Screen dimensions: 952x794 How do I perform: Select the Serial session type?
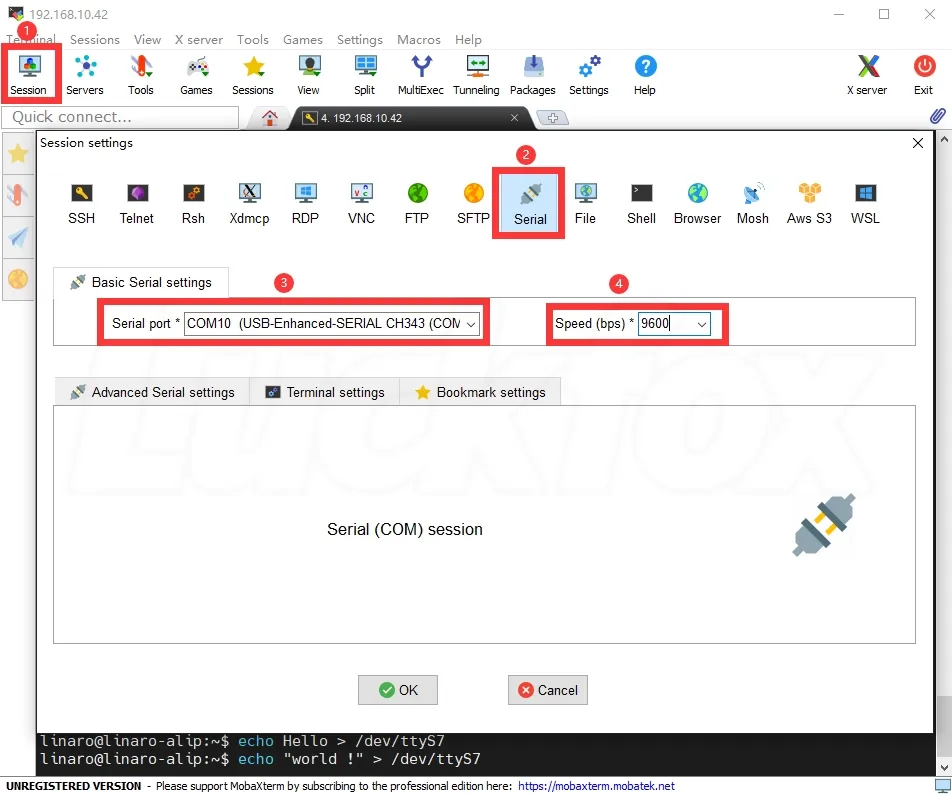click(x=530, y=203)
